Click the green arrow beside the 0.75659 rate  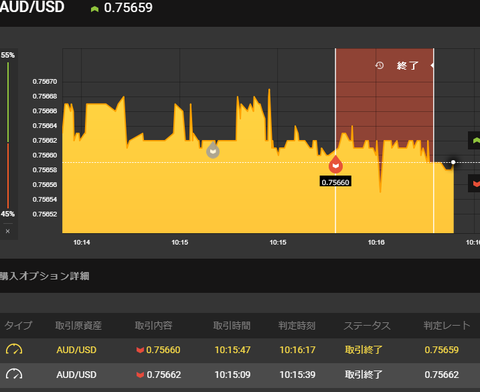tap(95, 9)
